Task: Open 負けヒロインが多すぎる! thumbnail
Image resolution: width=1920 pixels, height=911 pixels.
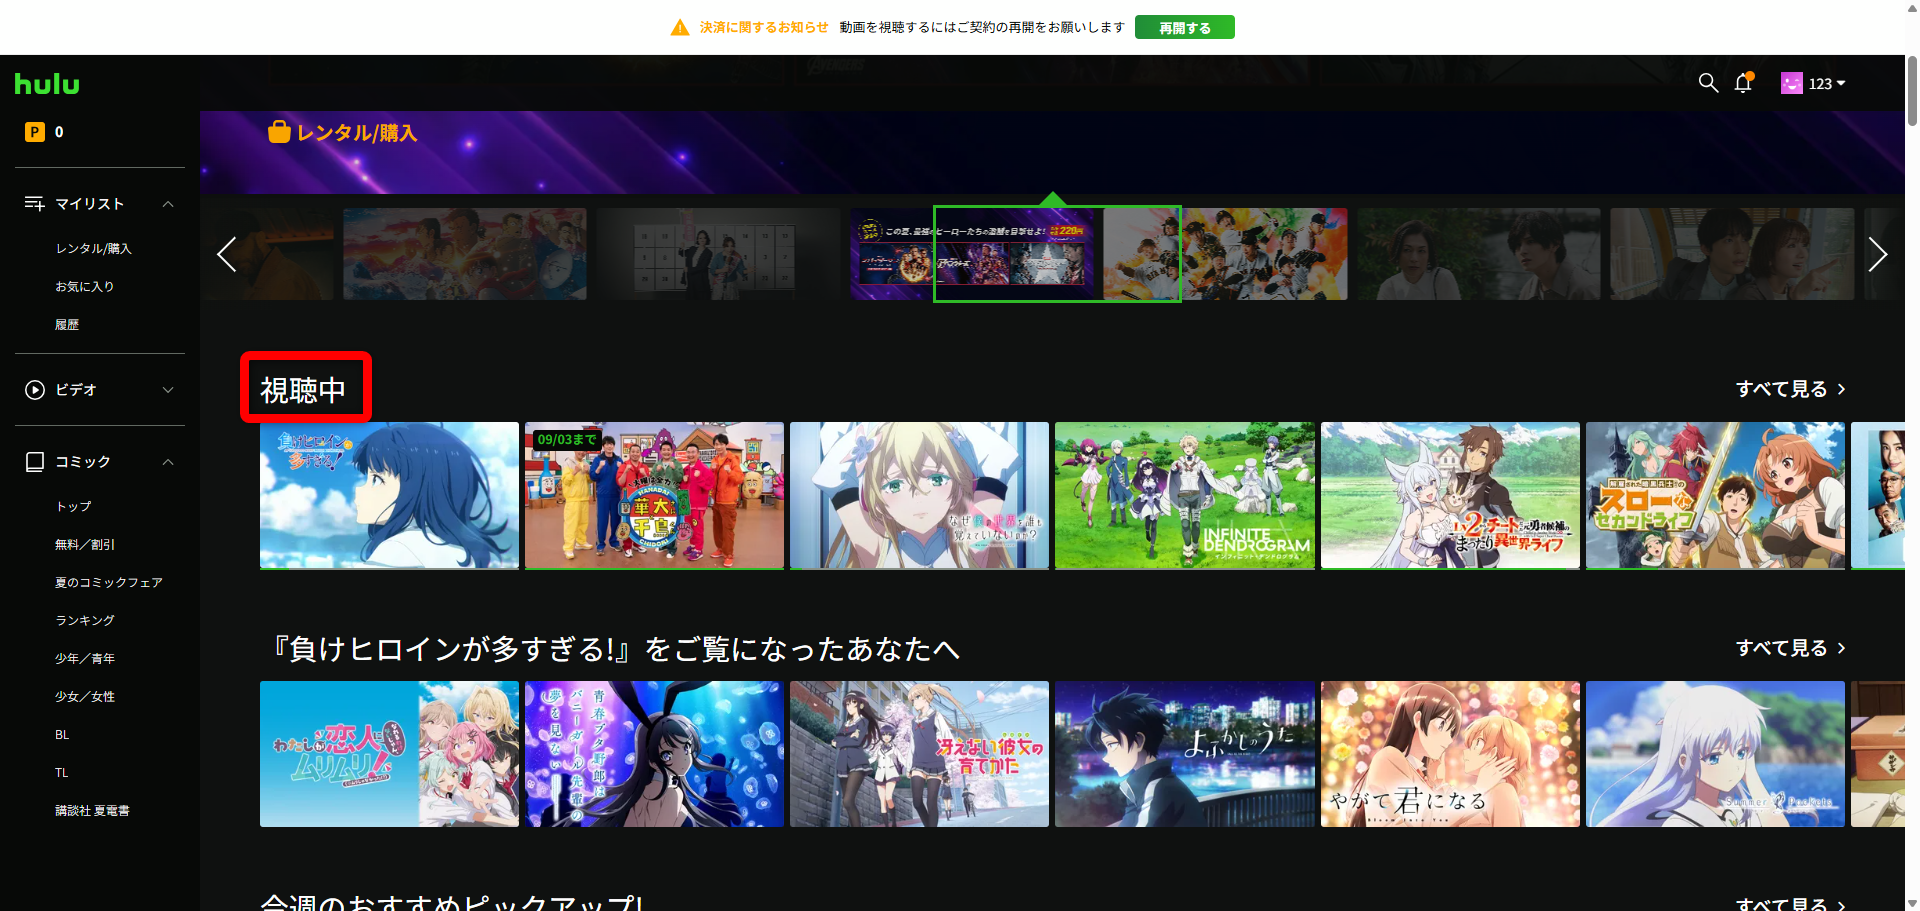Action: (x=389, y=495)
